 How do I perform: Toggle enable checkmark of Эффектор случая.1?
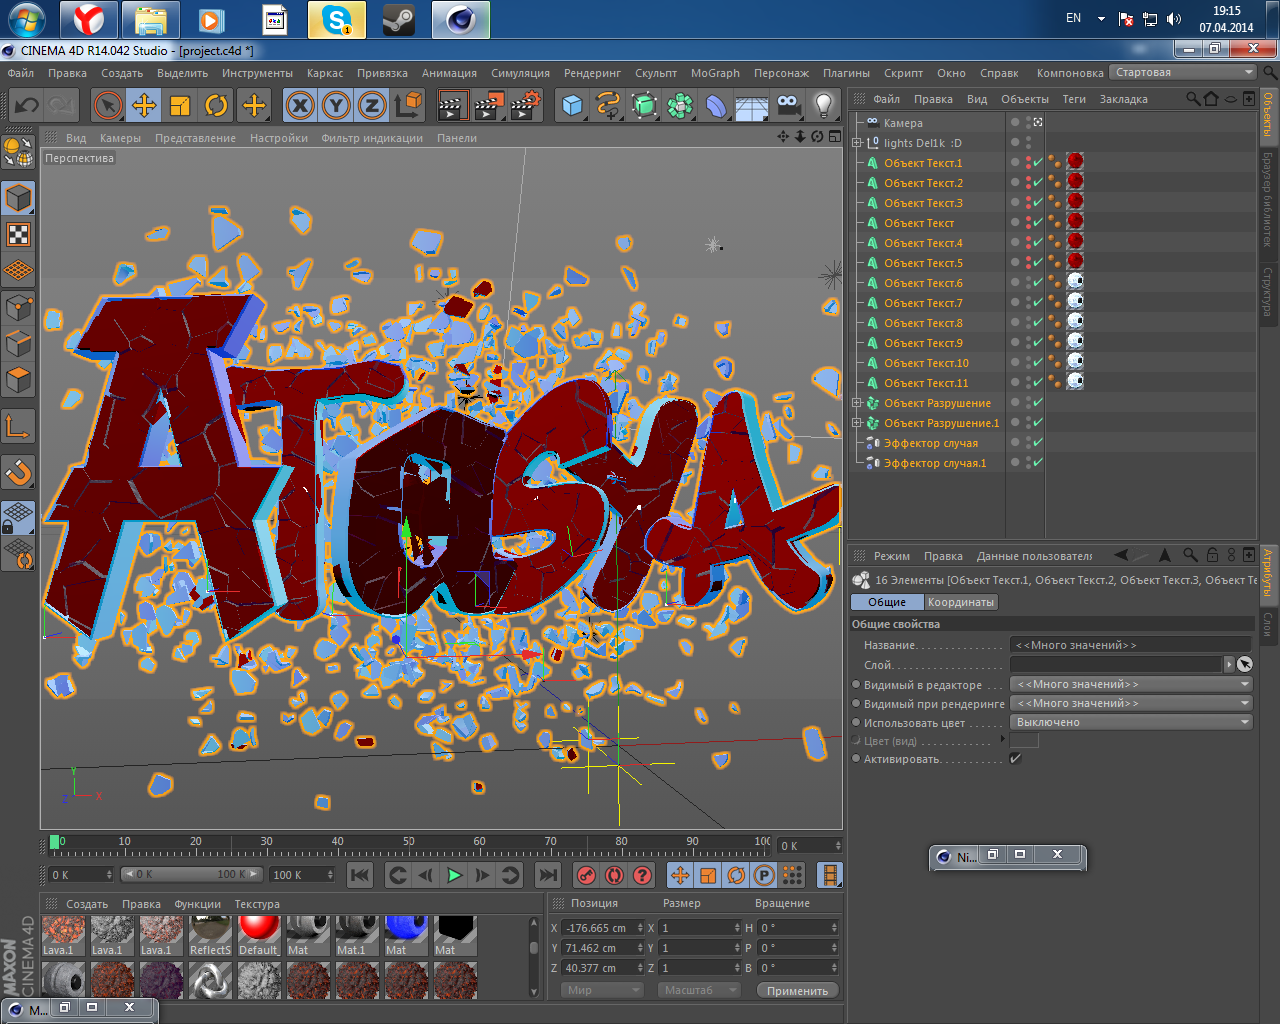pyautogui.click(x=1038, y=462)
